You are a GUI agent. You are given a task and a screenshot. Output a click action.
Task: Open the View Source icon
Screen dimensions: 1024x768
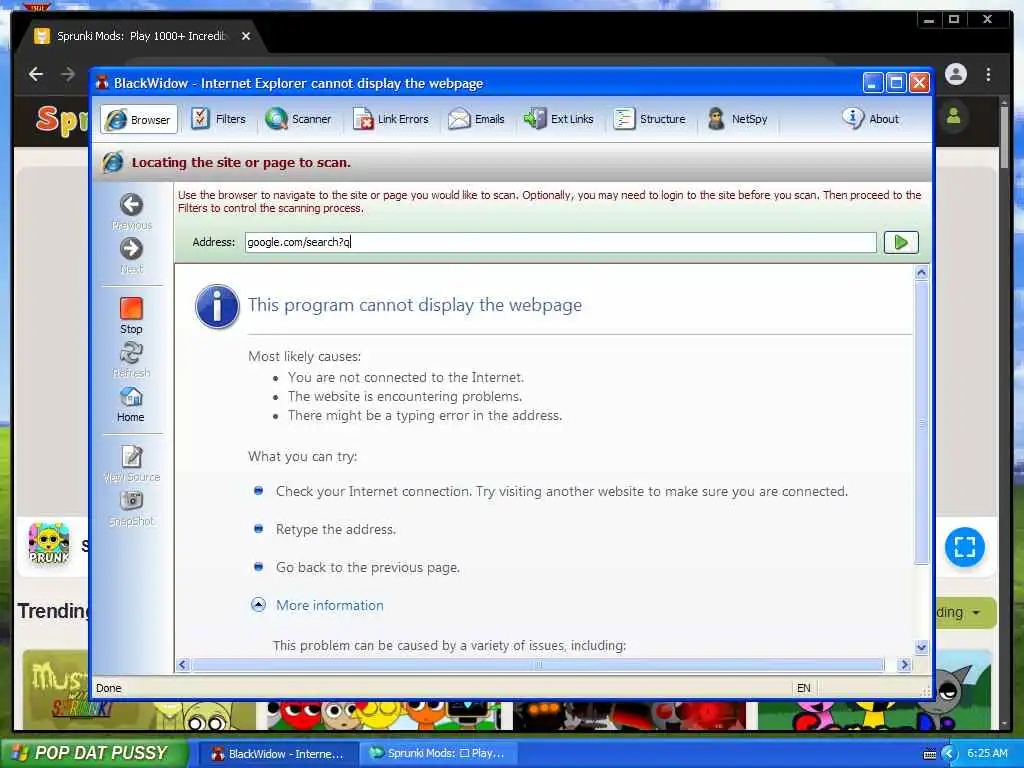pos(131,456)
